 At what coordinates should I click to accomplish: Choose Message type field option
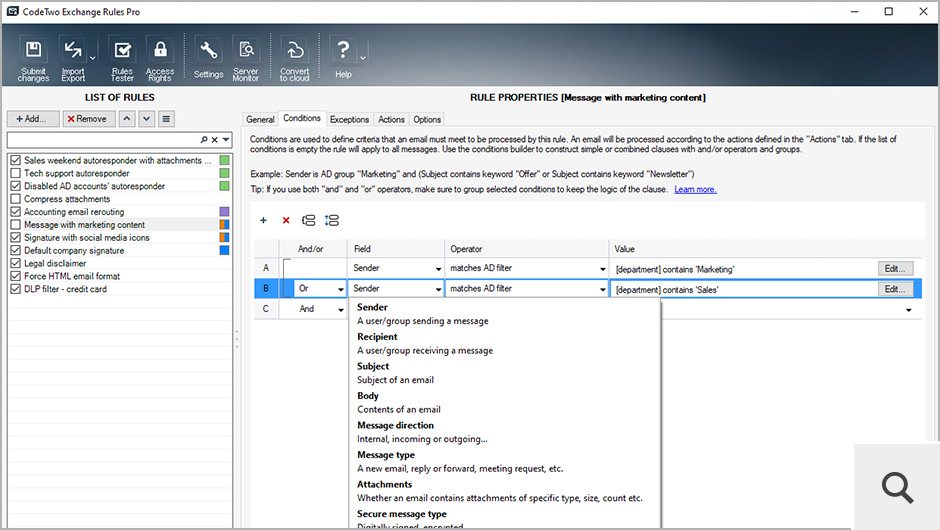505,462
